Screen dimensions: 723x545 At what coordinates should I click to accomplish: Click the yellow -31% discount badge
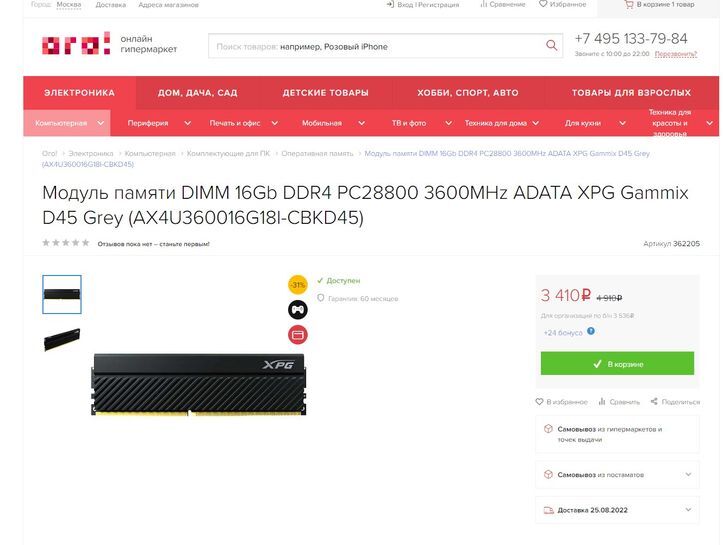point(298,284)
